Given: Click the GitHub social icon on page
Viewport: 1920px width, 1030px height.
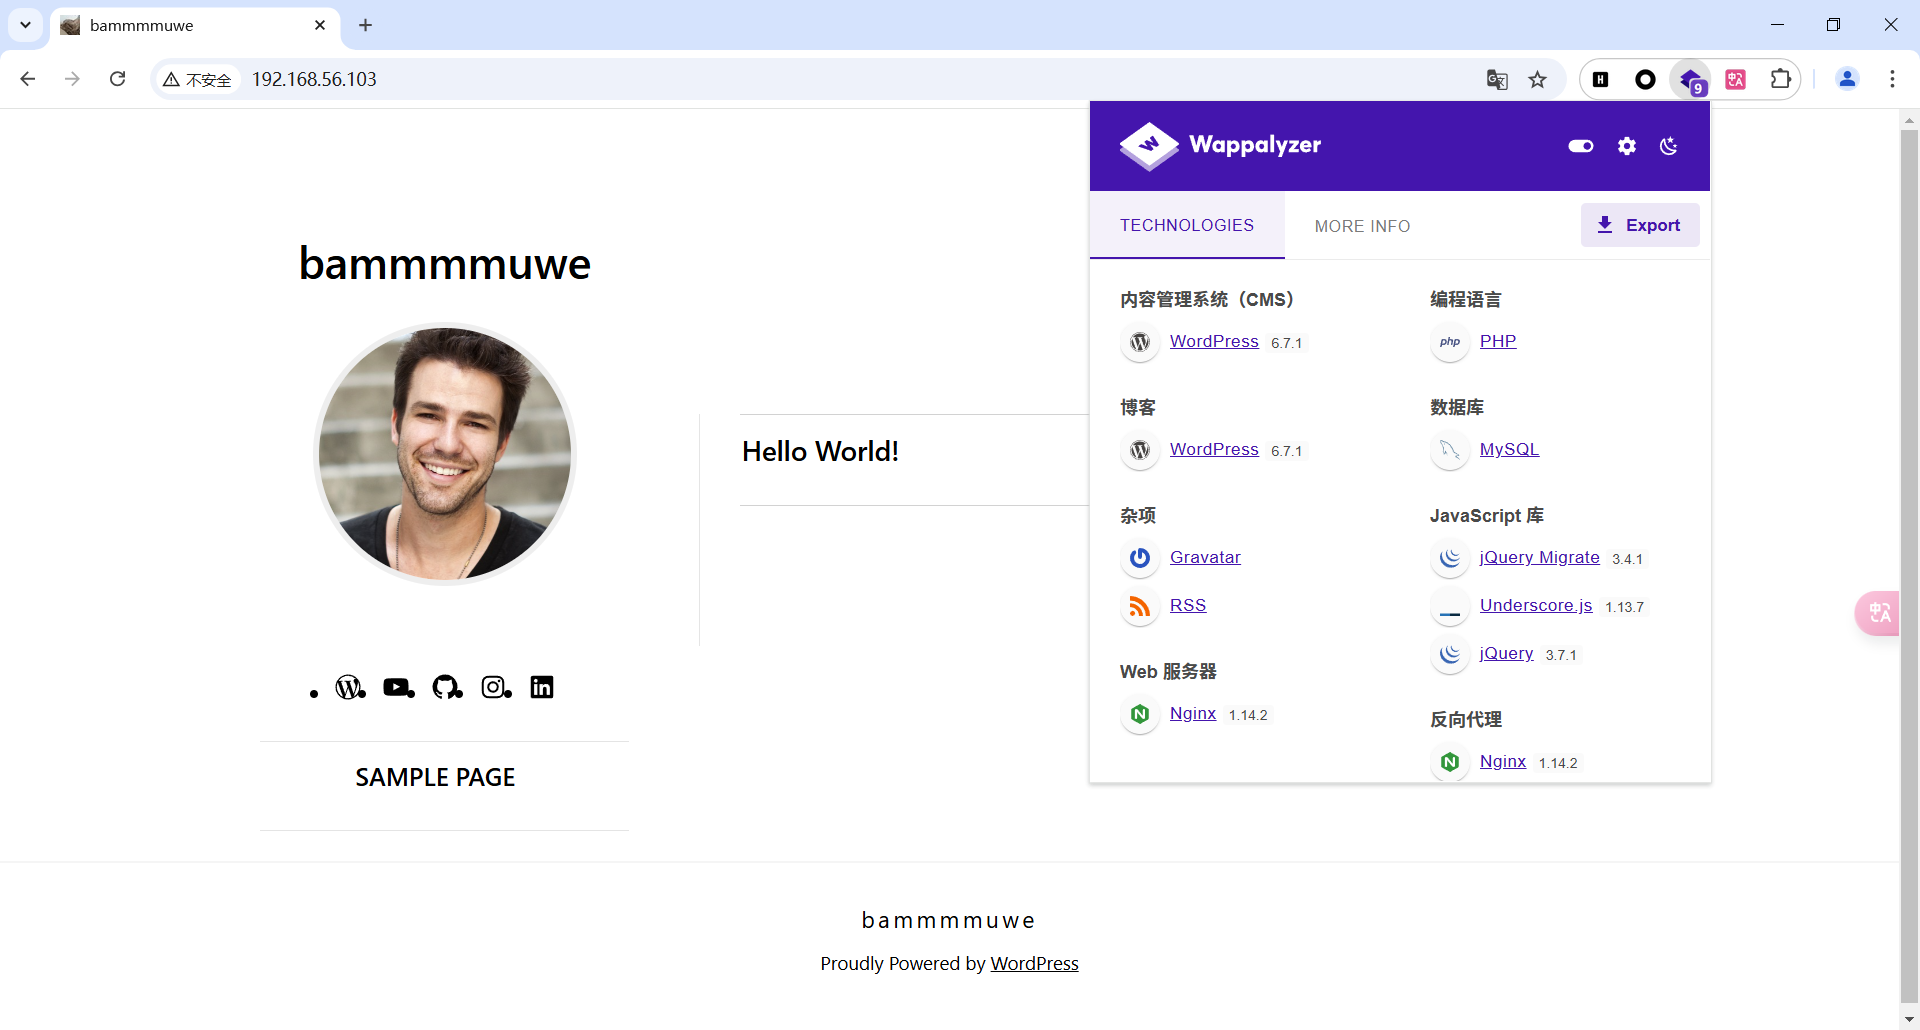Looking at the screenshot, I should coord(446,687).
